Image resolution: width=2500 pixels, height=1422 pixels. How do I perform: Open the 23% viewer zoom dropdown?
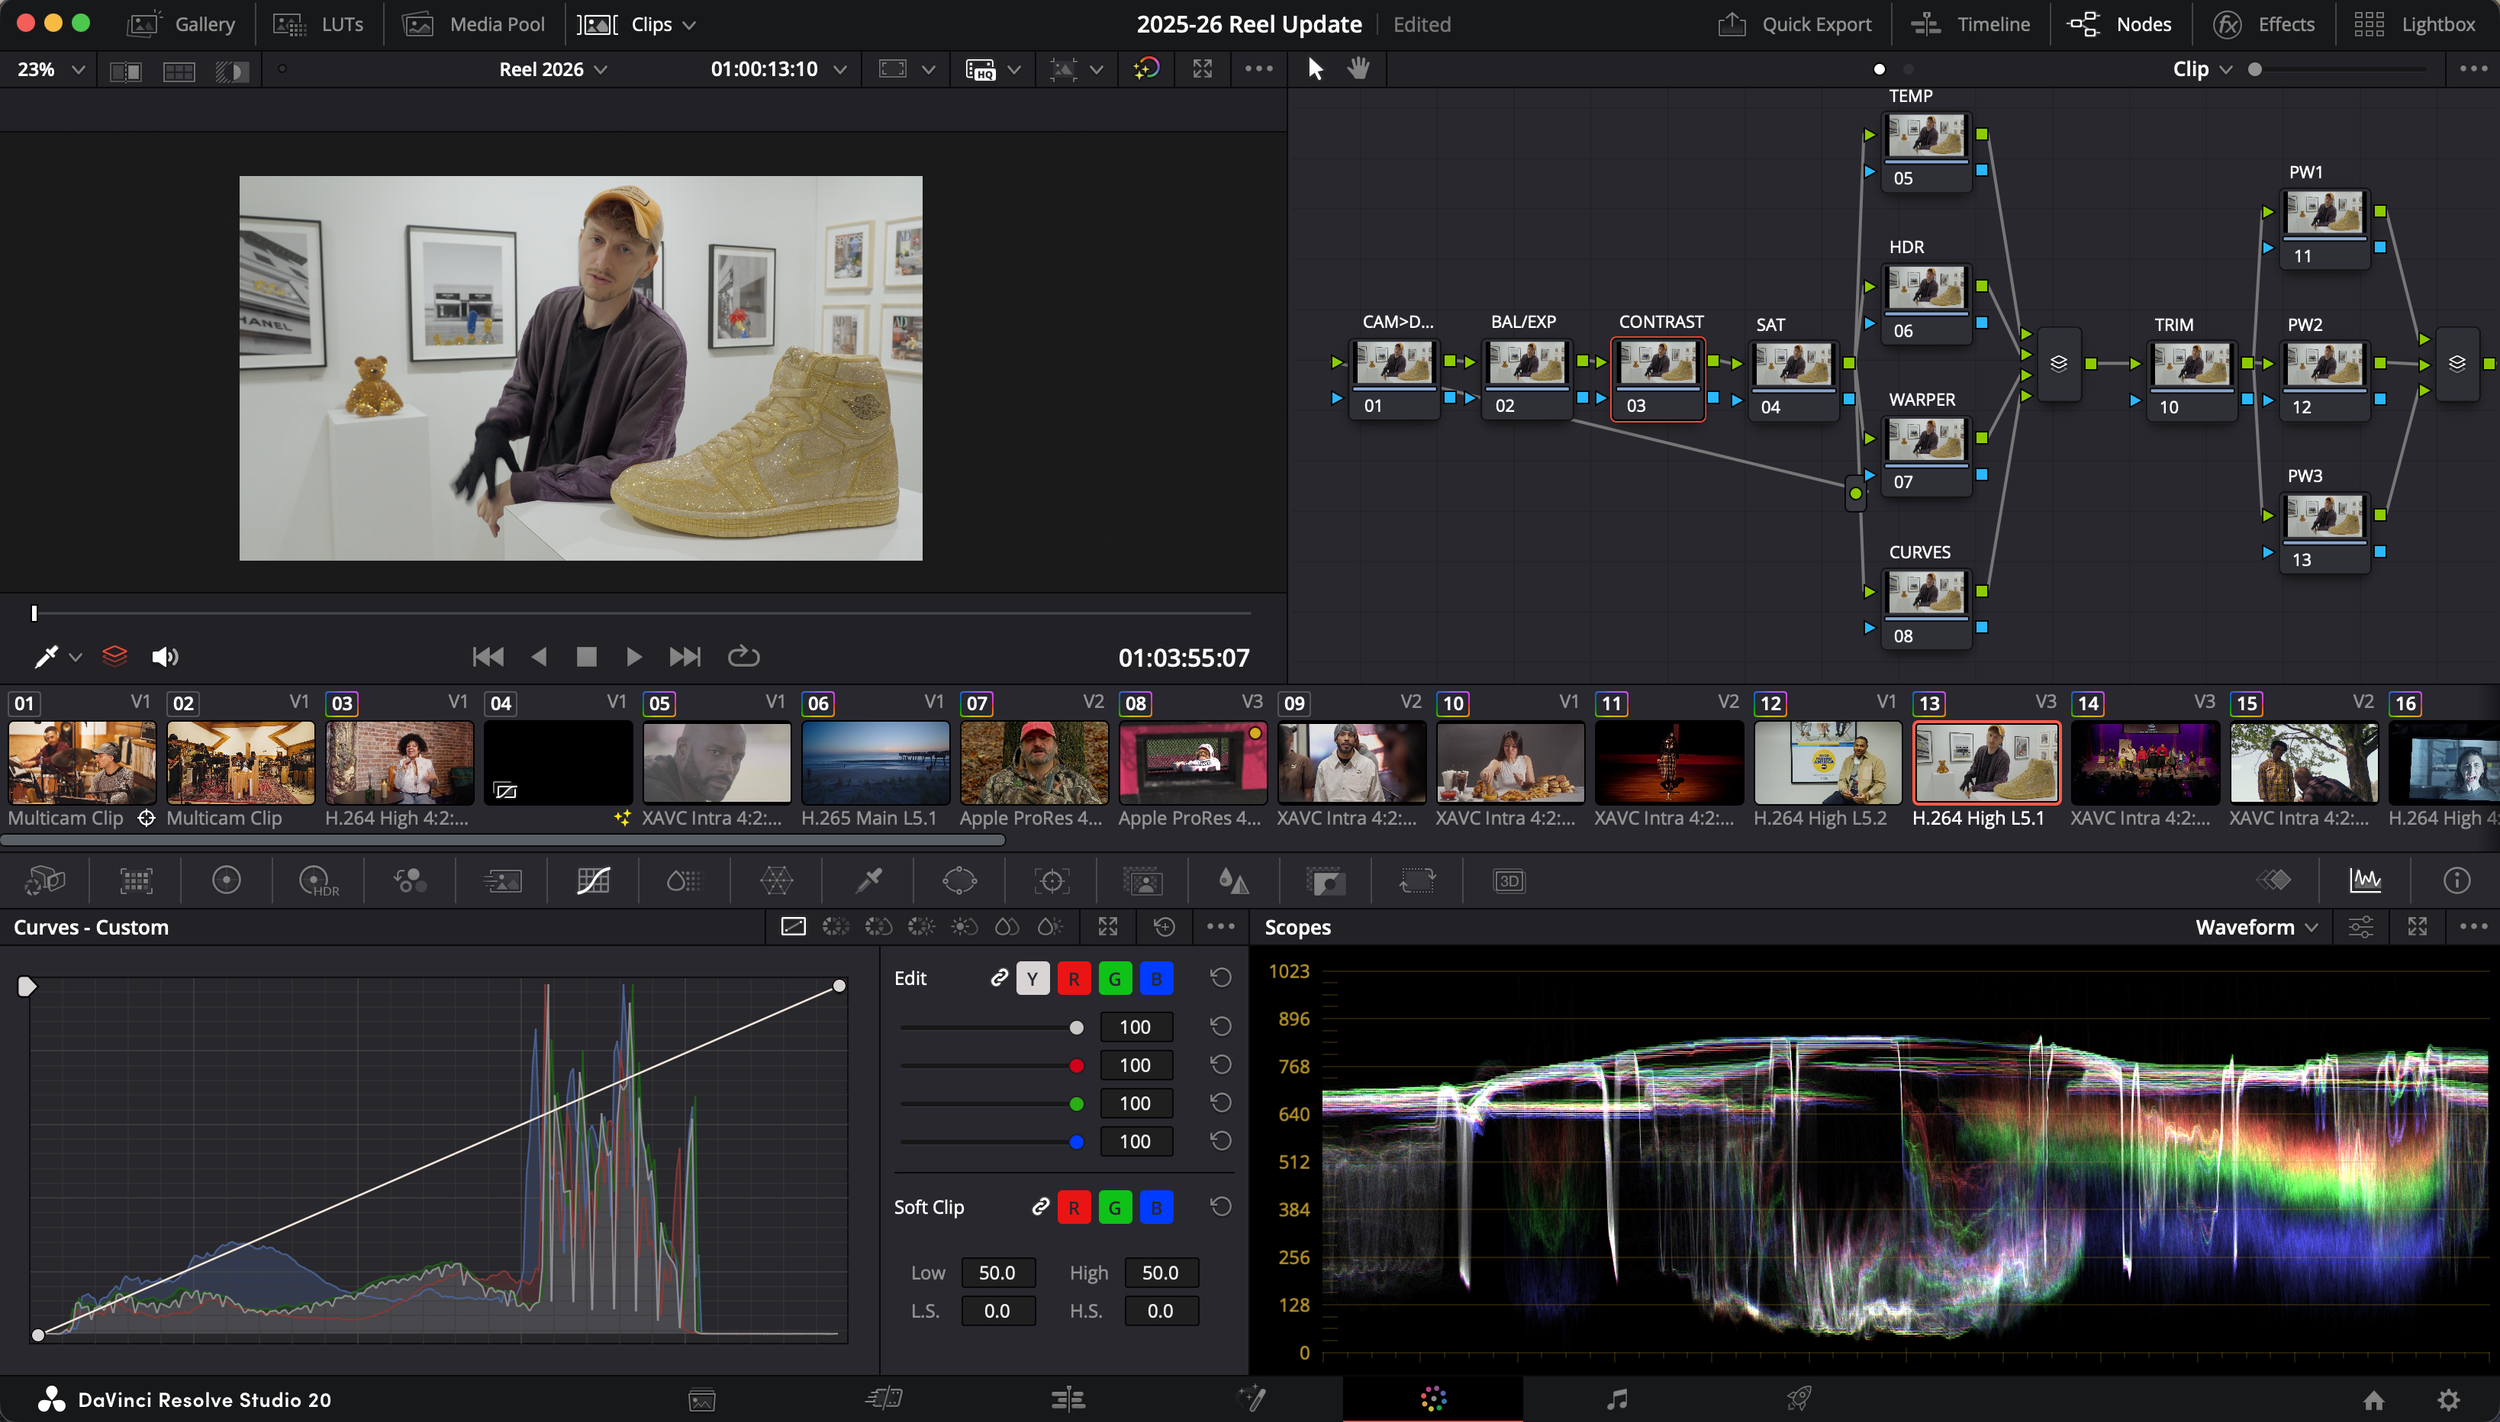click(50, 69)
